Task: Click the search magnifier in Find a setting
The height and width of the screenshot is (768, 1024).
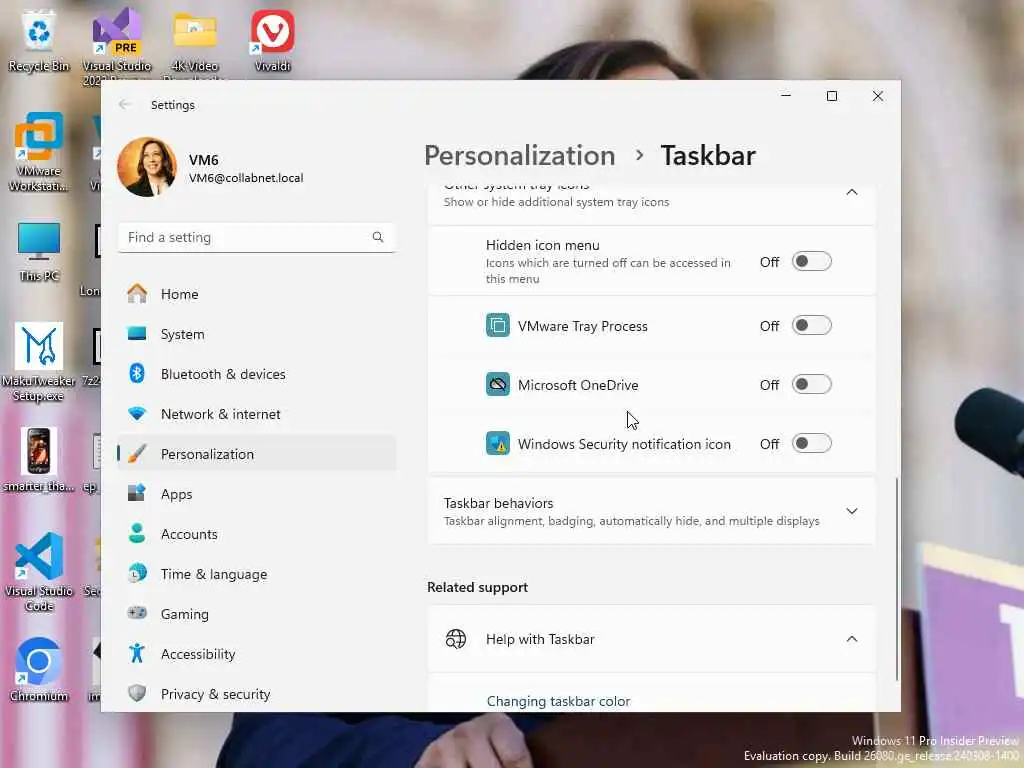Action: 378,237
